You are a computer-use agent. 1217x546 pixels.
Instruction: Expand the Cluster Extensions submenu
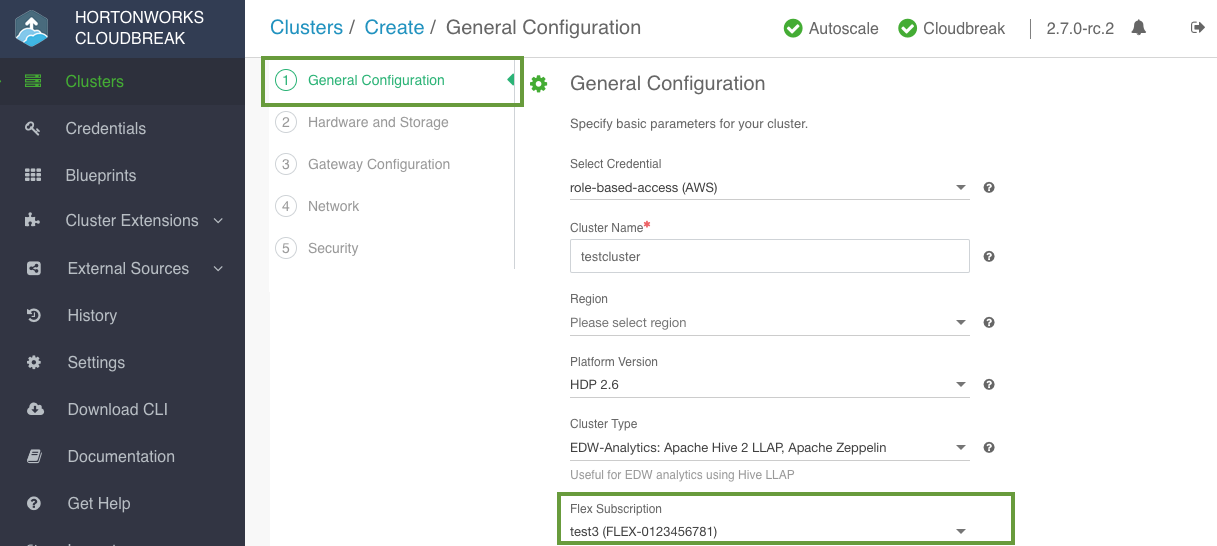[218, 221]
